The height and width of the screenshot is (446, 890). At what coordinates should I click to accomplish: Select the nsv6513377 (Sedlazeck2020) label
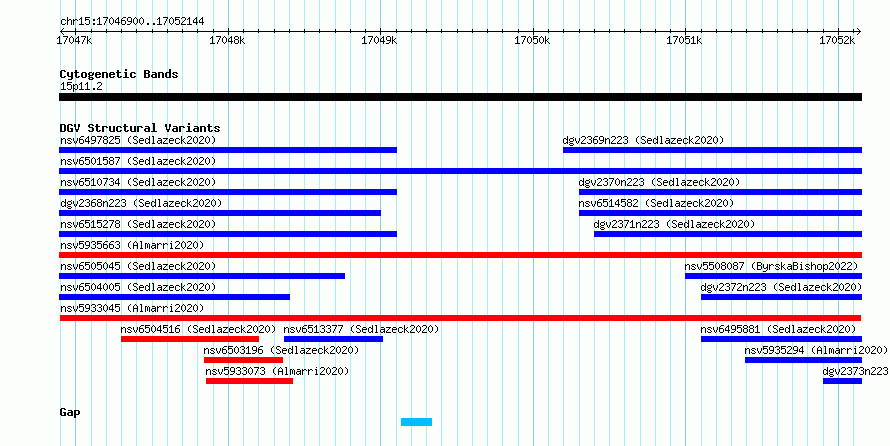point(362,329)
